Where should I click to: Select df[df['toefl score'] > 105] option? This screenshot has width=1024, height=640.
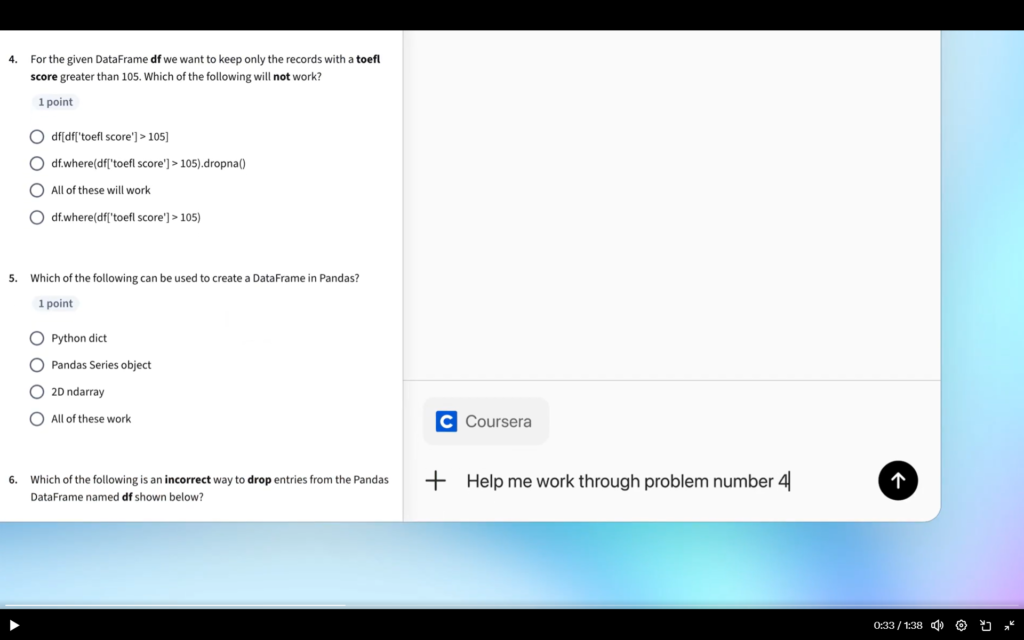37,137
